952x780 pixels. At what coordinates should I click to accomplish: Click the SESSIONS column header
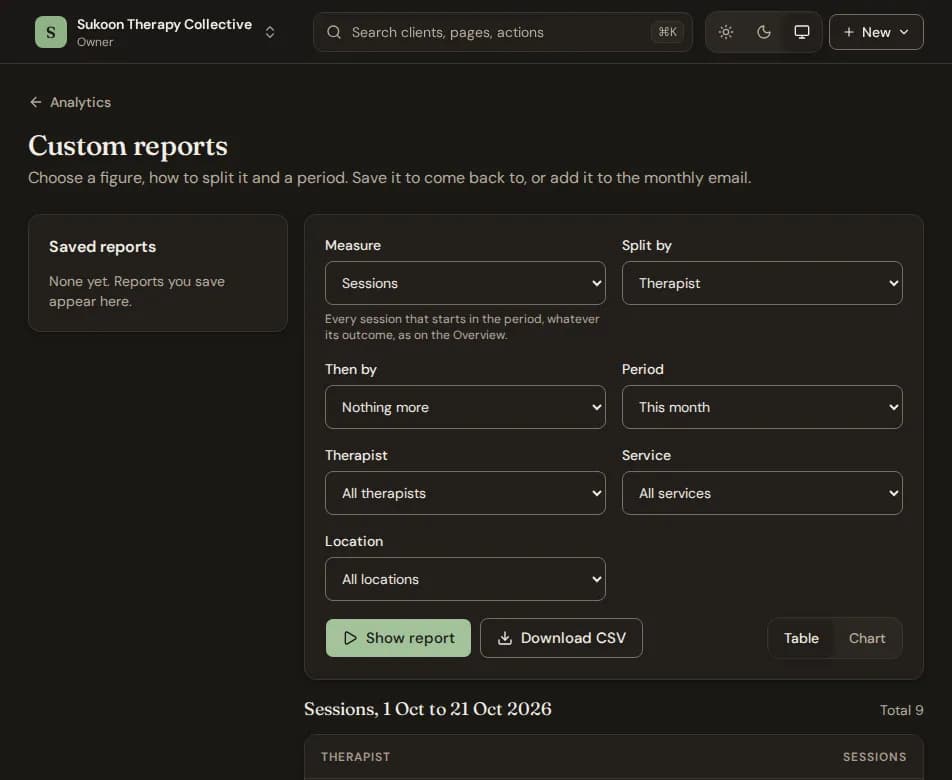coord(874,757)
